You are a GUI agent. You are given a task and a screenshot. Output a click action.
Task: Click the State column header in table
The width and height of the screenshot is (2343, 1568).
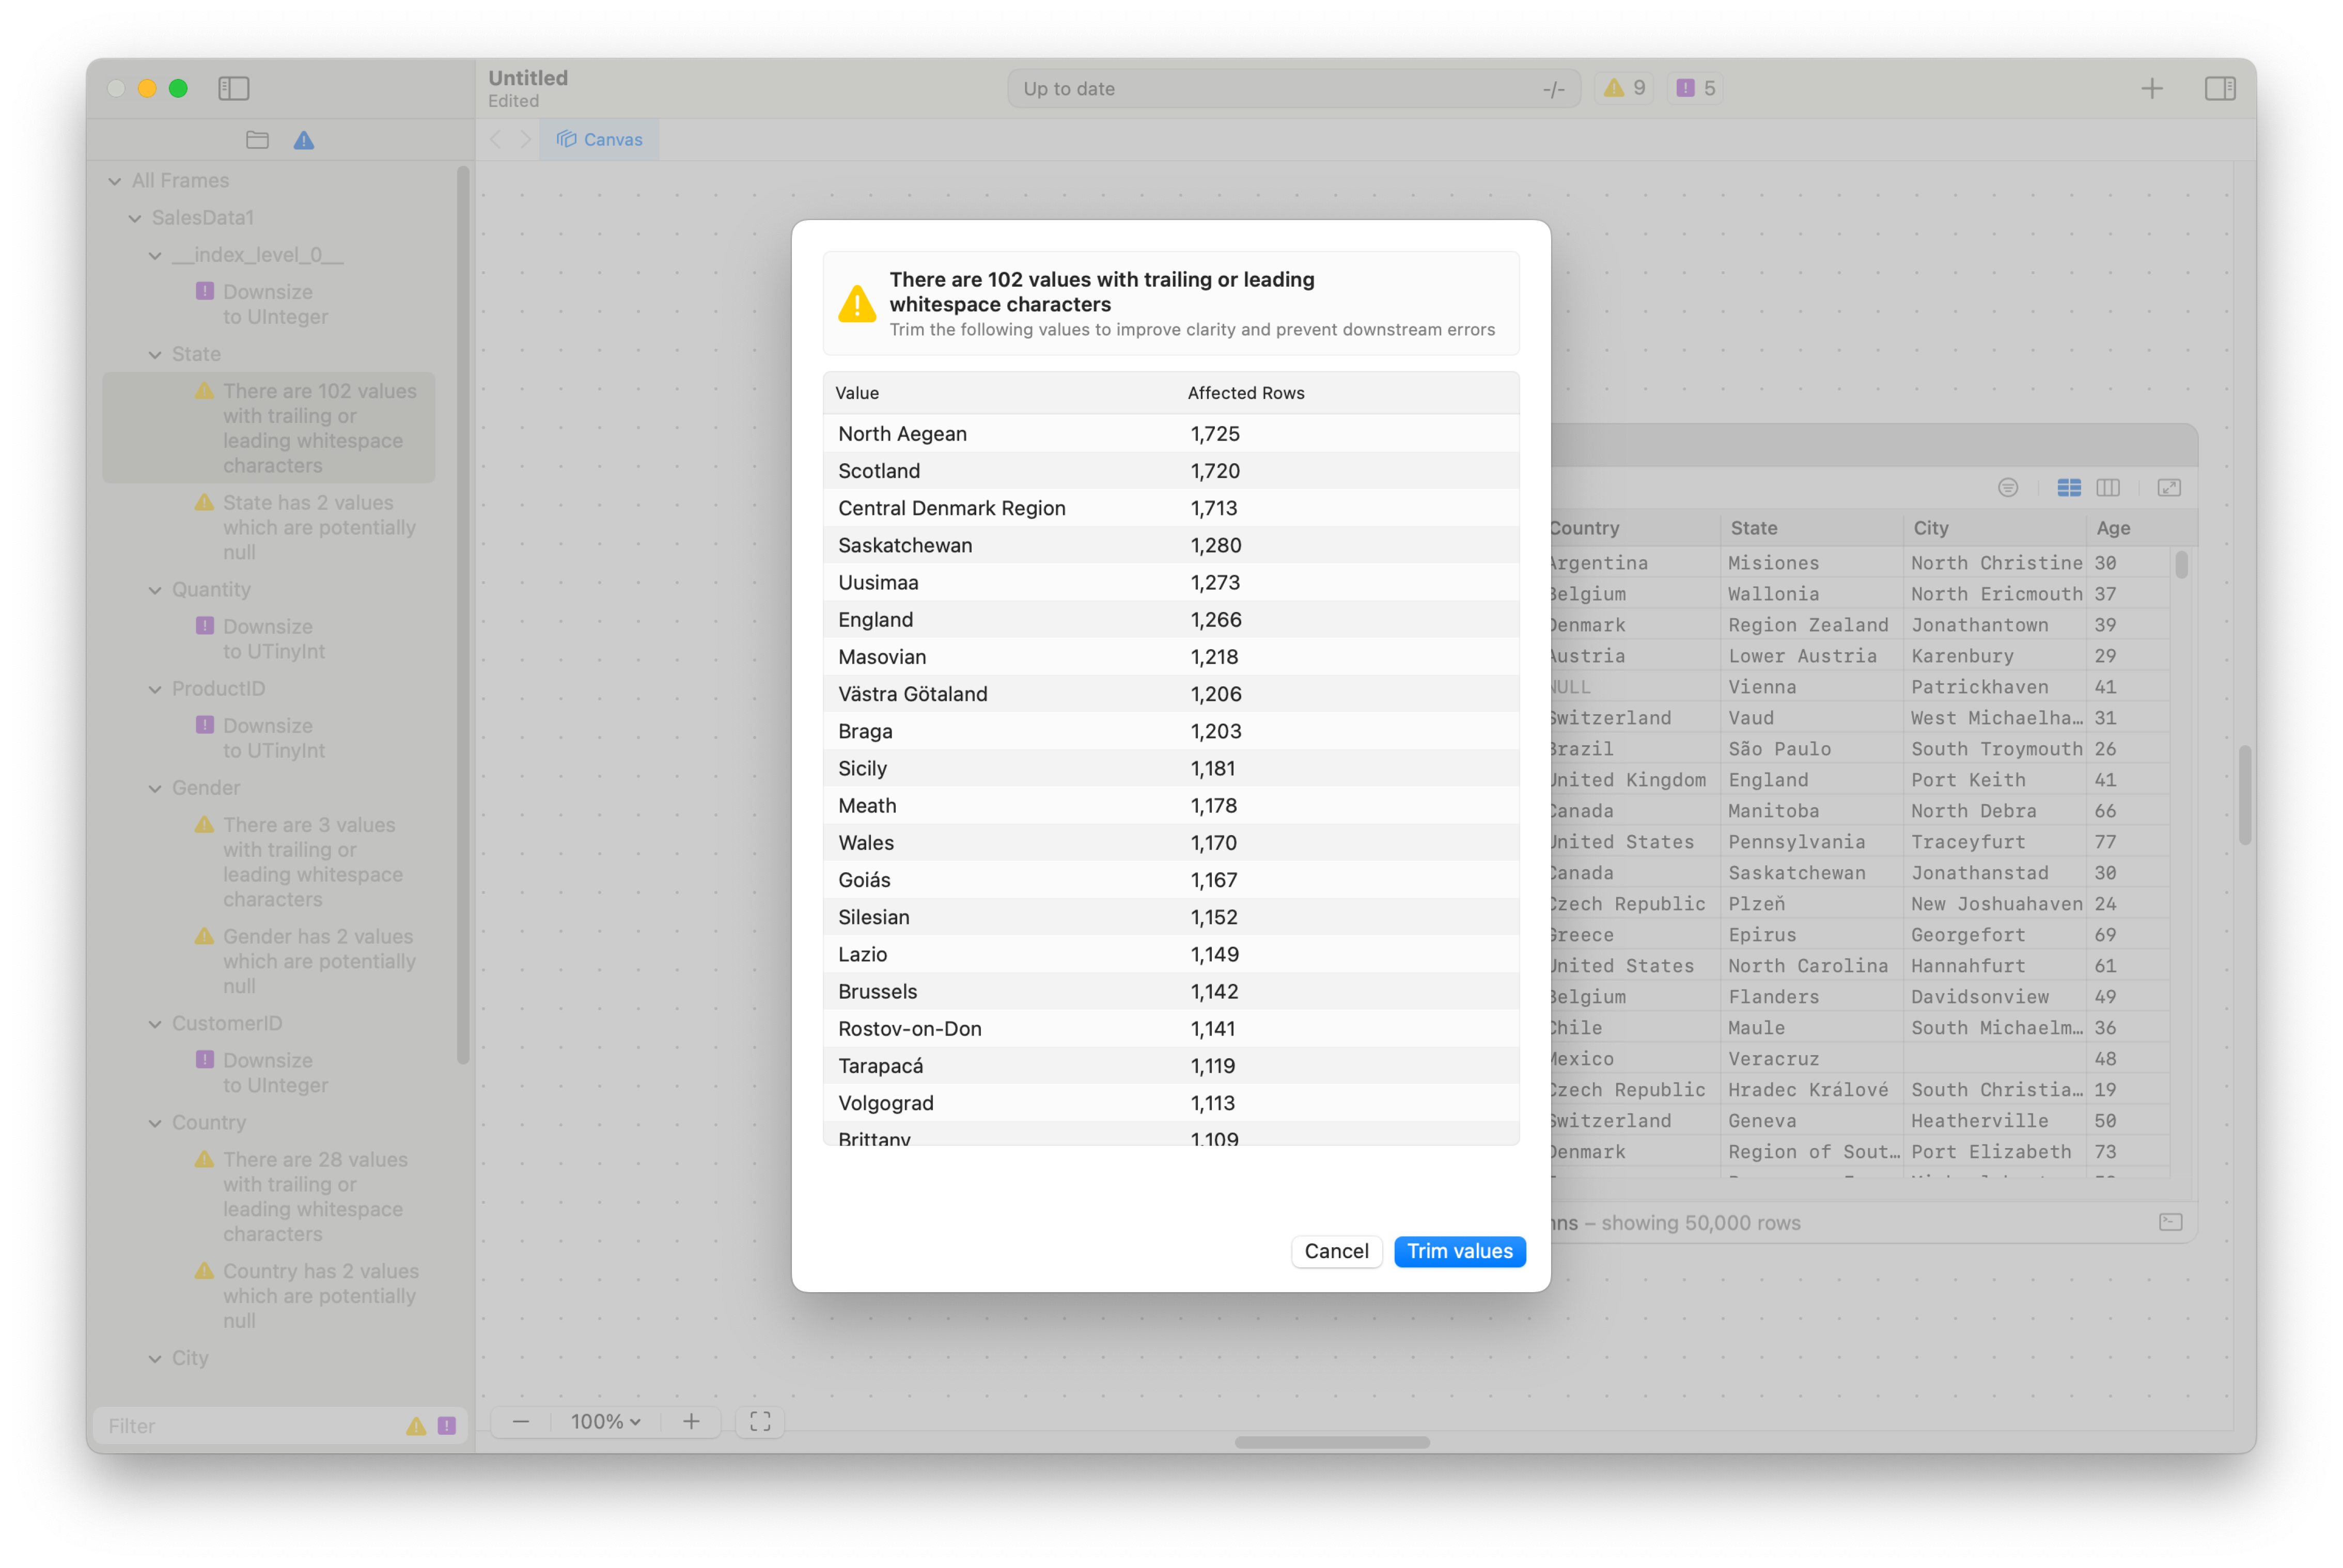tap(1812, 528)
